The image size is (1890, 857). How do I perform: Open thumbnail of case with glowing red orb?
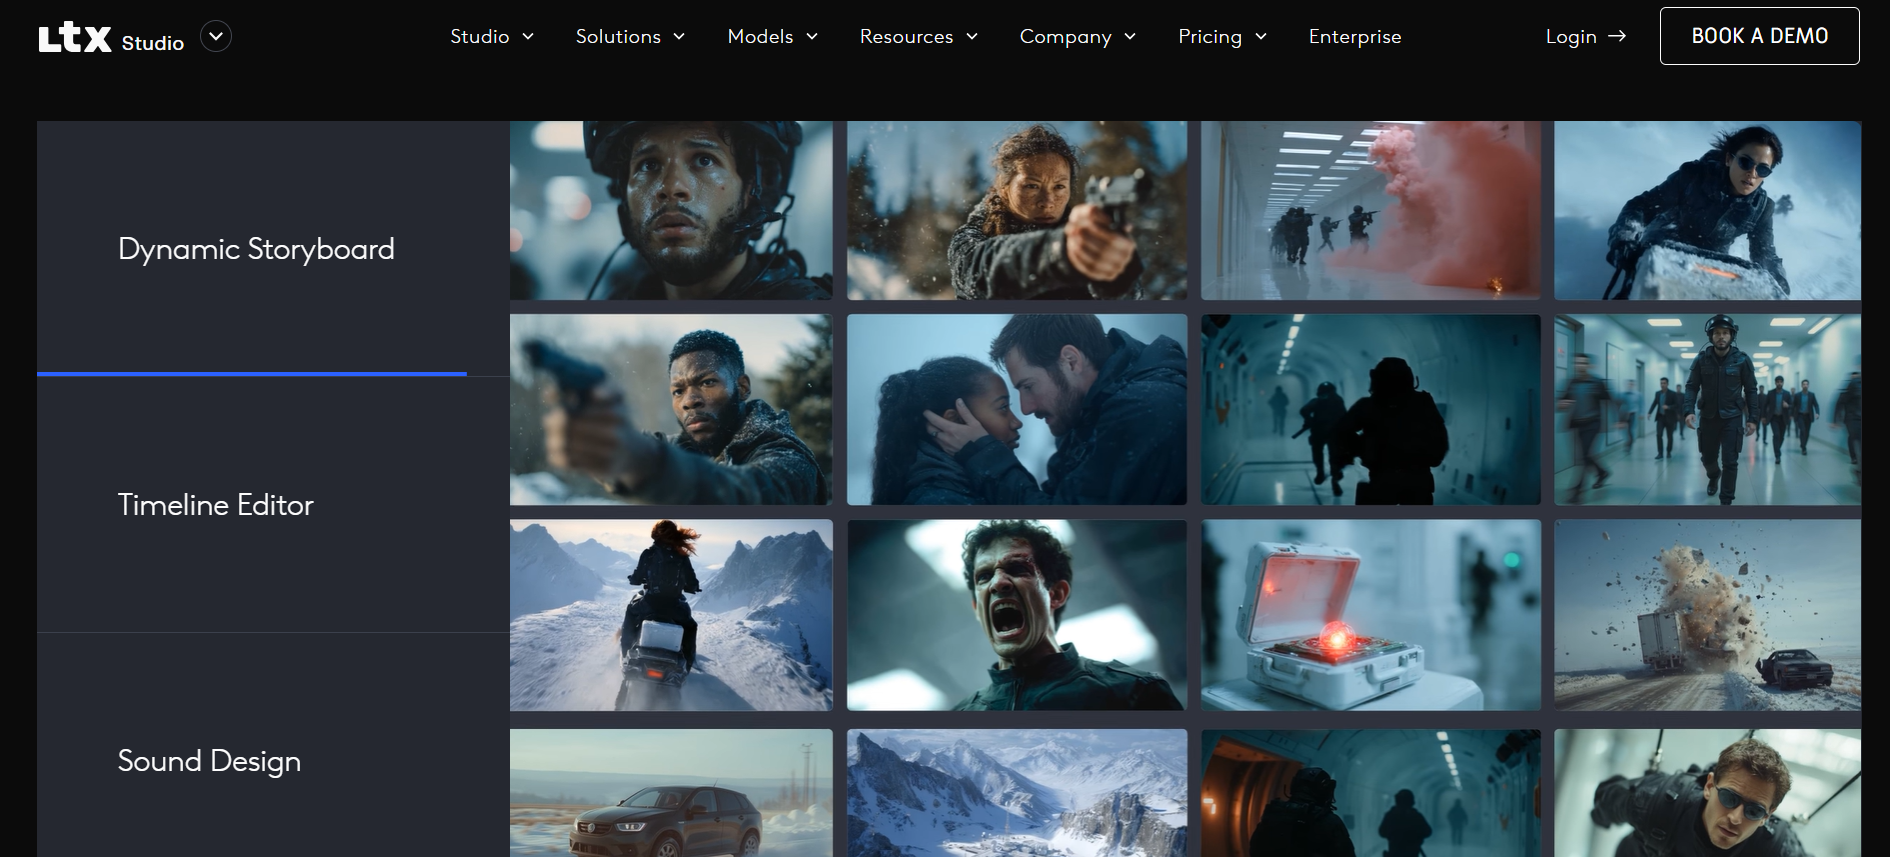(x=1371, y=615)
